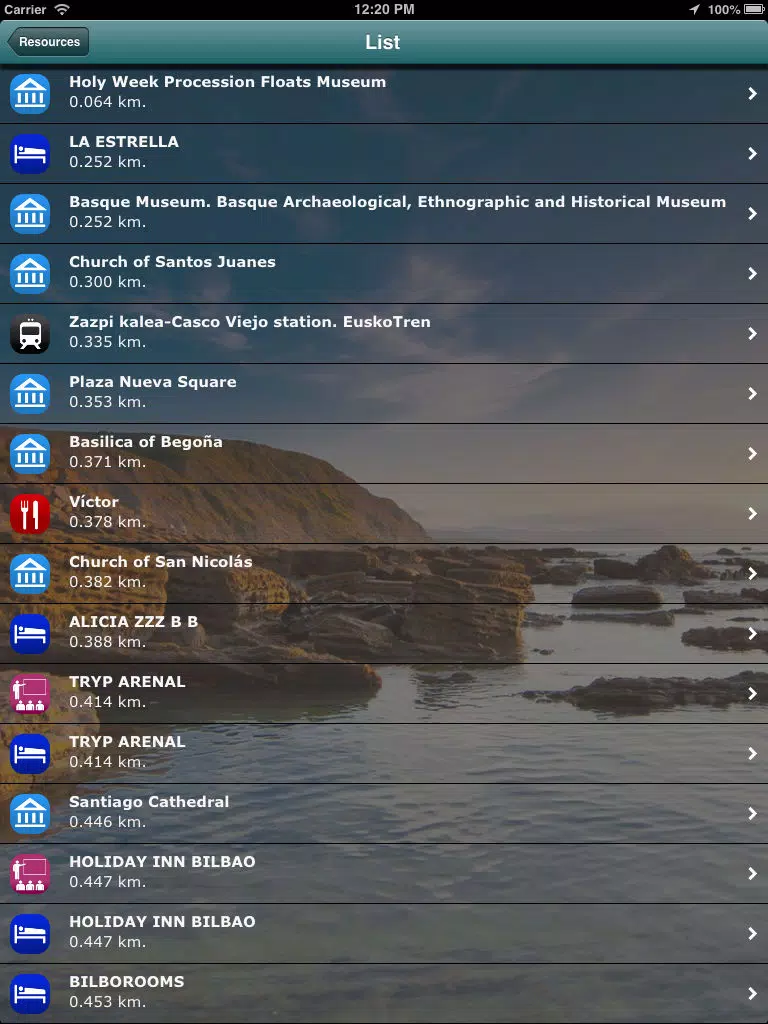Screen dimensions: 768x1024
Task: Tap the '0.446 km.' distance text
Action: (108, 822)
